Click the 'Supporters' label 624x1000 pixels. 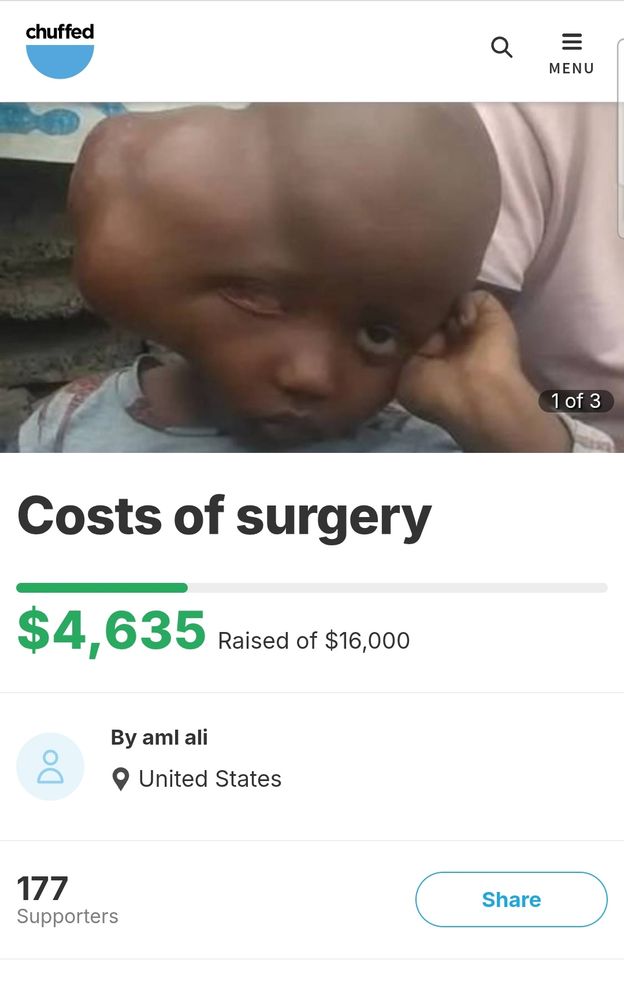pyautogui.click(x=68, y=916)
